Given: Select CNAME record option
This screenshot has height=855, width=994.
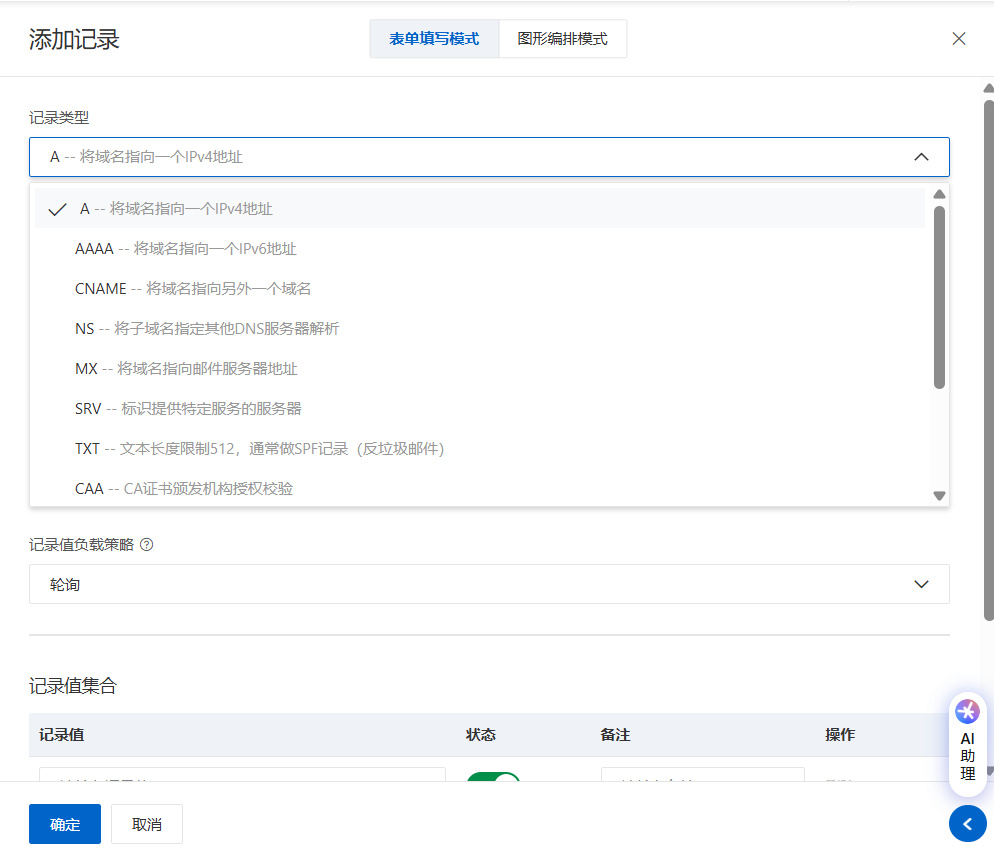Looking at the screenshot, I should point(480,288).
